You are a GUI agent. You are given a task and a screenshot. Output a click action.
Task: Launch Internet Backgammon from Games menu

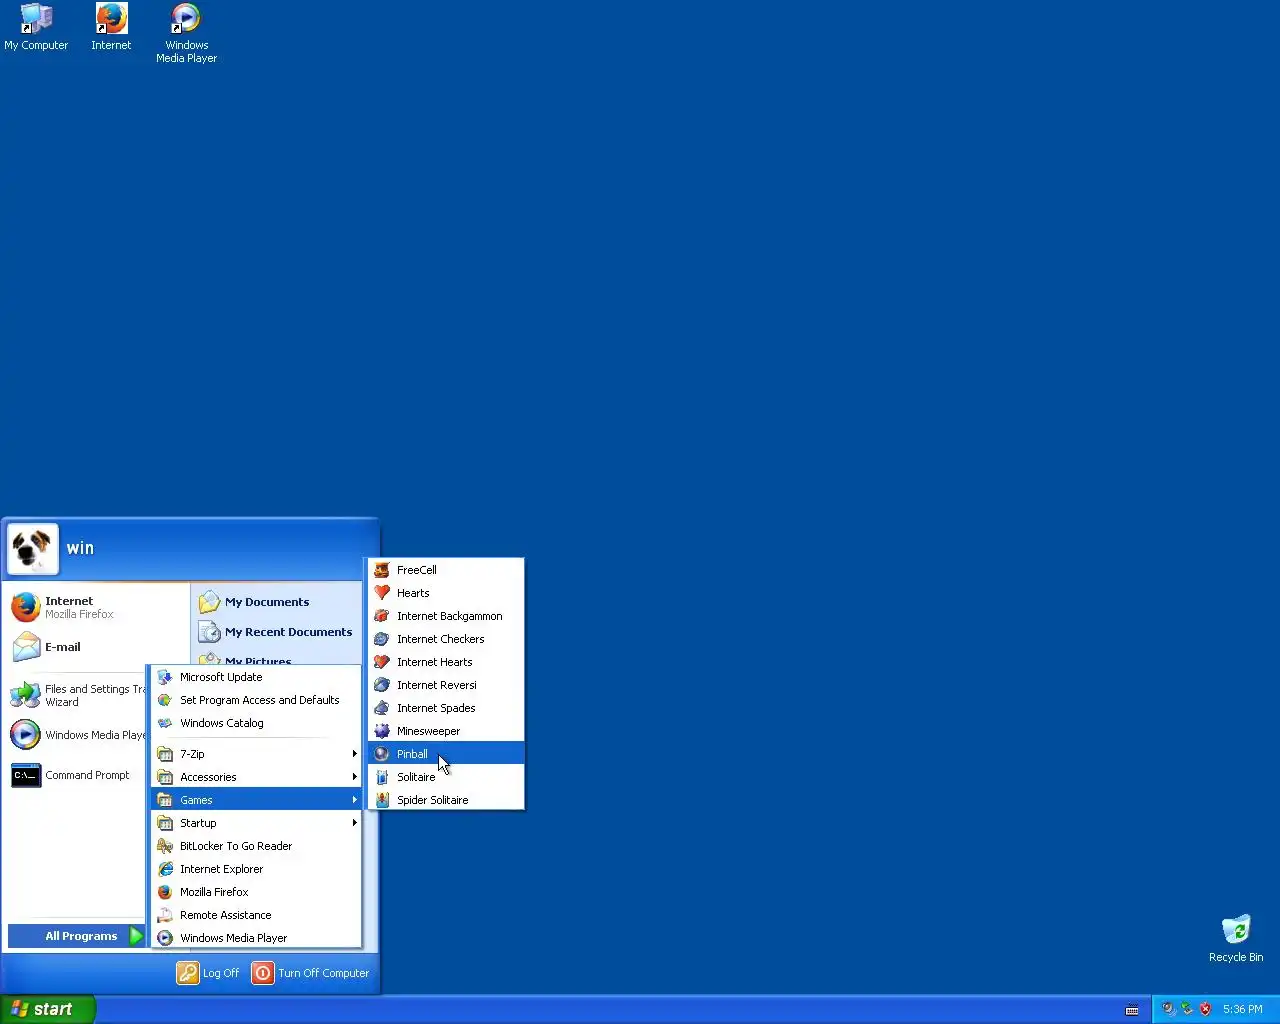[446, 616]
